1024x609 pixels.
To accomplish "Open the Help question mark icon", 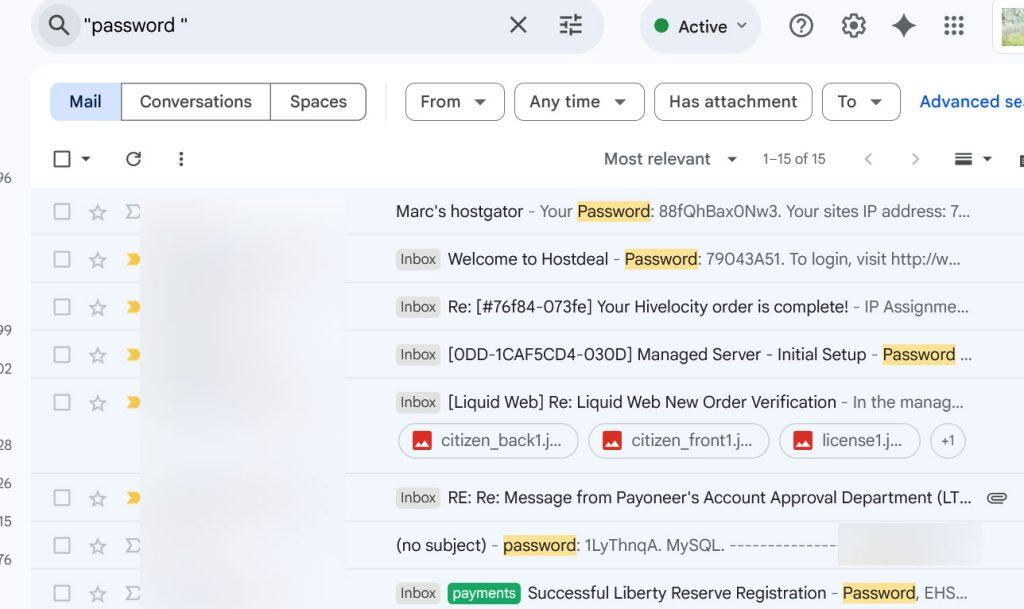I will [x=801, y=26].
